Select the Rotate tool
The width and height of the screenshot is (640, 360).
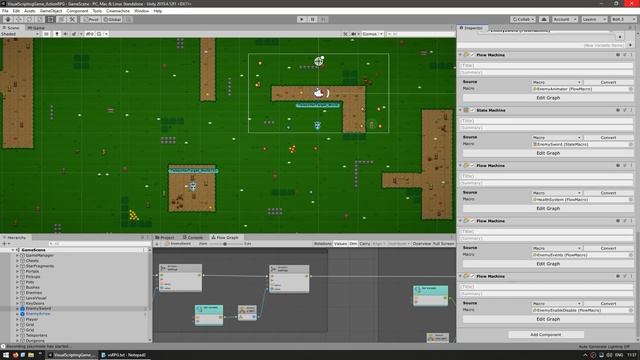[29, 19]
